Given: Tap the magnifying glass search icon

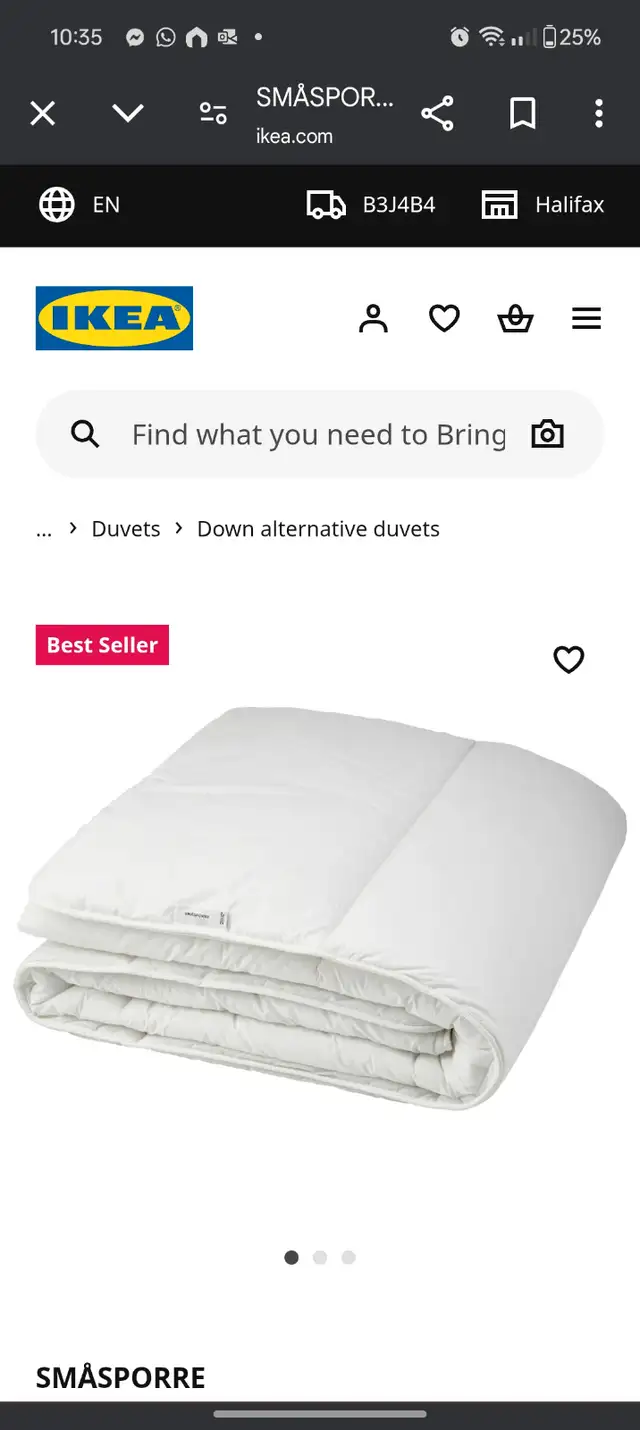Looking at the screenshot, I should tap(85, 434).
